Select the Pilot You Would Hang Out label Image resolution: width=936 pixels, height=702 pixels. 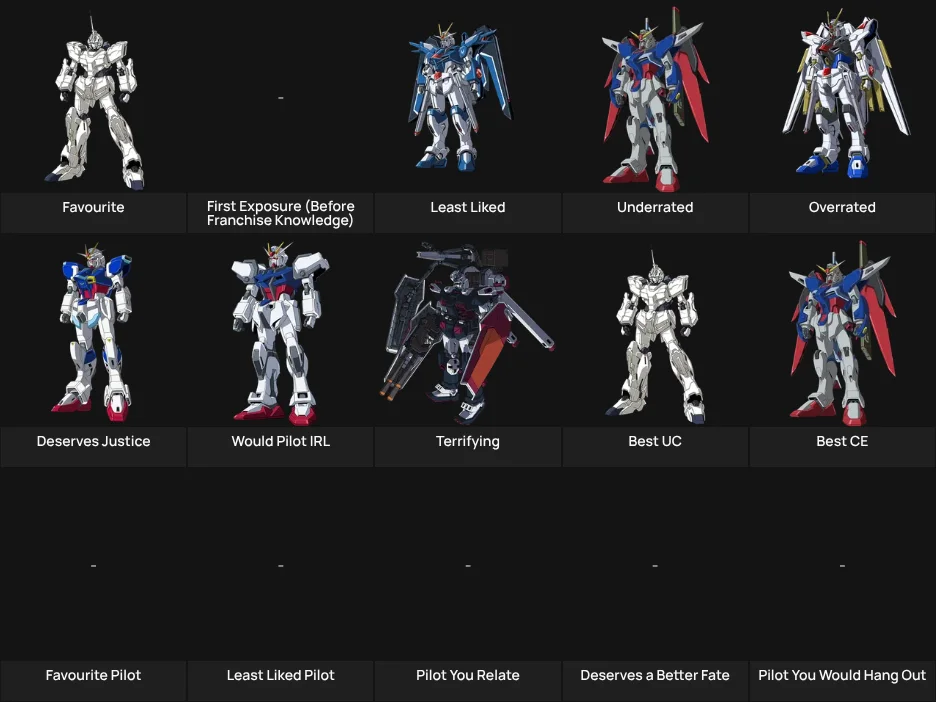(842, 676)
